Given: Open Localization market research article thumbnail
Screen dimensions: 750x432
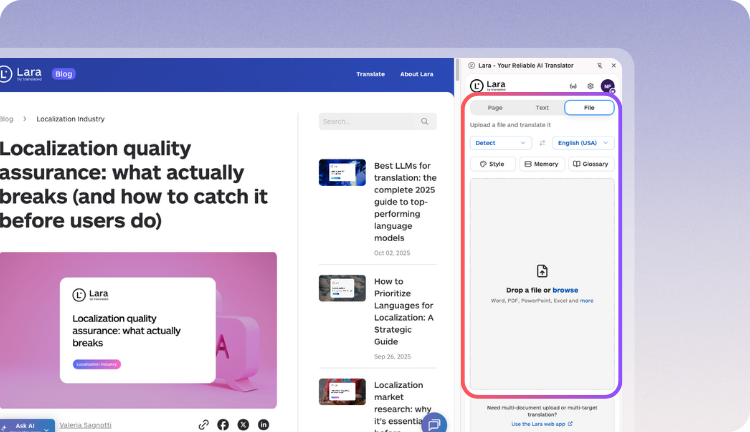Looking at the screenshot, I should click(342, 392).
